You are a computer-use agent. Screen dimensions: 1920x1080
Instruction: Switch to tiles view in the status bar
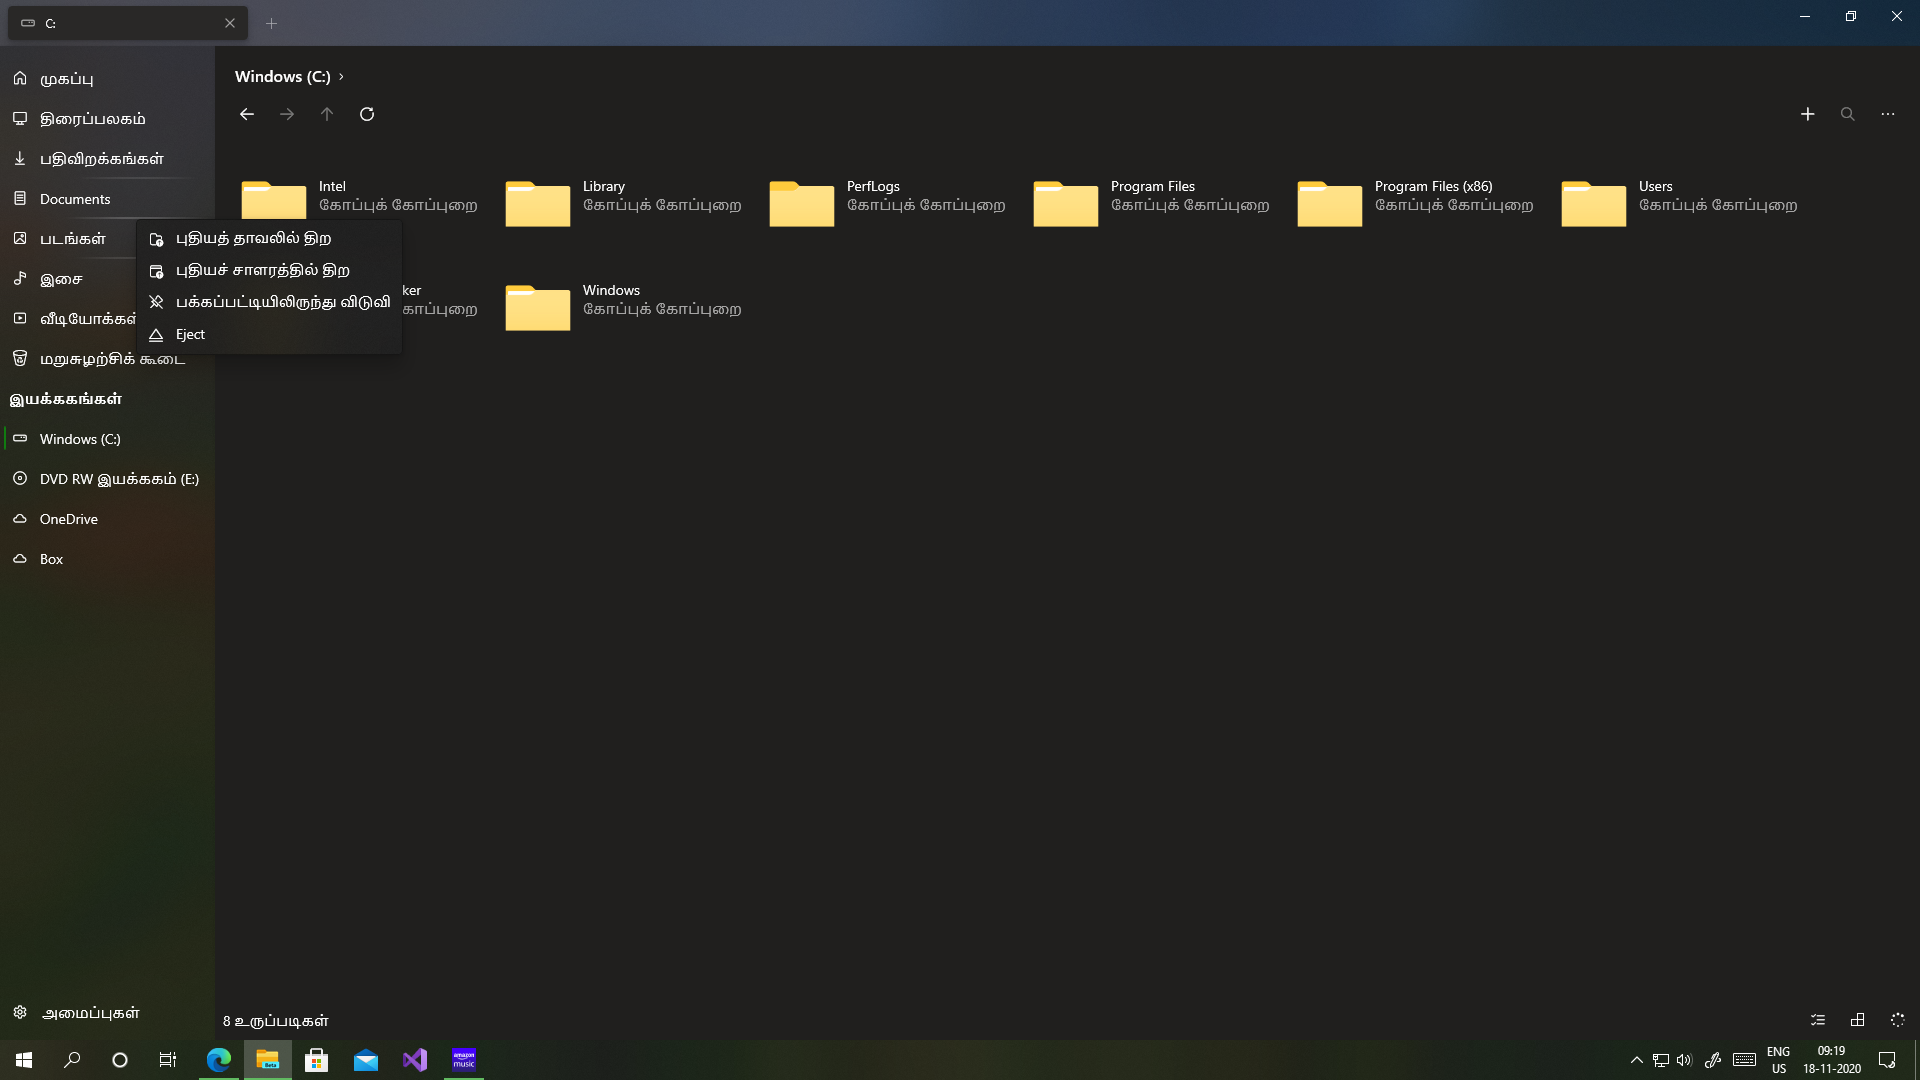[x=1858, y=1020]
